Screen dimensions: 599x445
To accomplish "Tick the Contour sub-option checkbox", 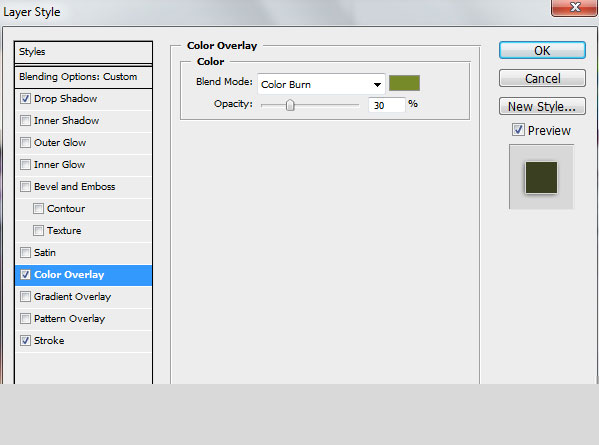I will coord(38,209).
